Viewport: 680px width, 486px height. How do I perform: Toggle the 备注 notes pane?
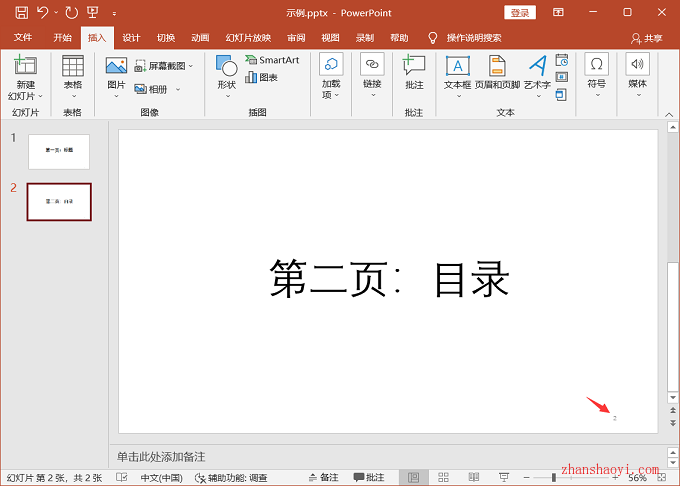(x=323, y=477)
